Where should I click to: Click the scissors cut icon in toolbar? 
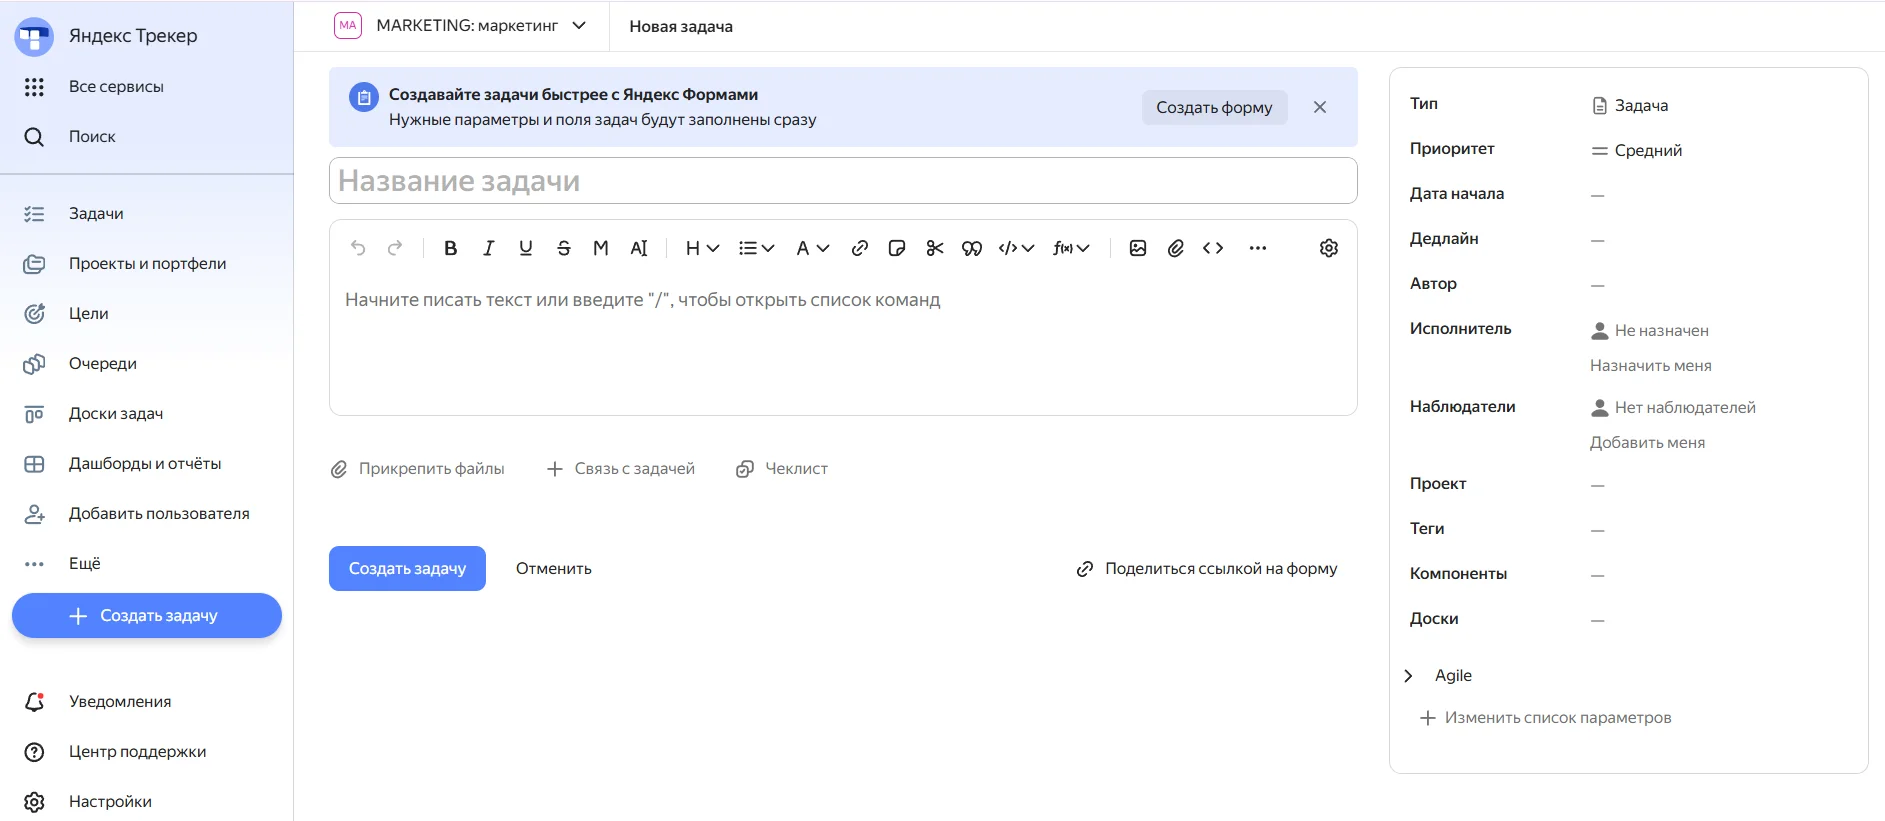click(934, 248)
